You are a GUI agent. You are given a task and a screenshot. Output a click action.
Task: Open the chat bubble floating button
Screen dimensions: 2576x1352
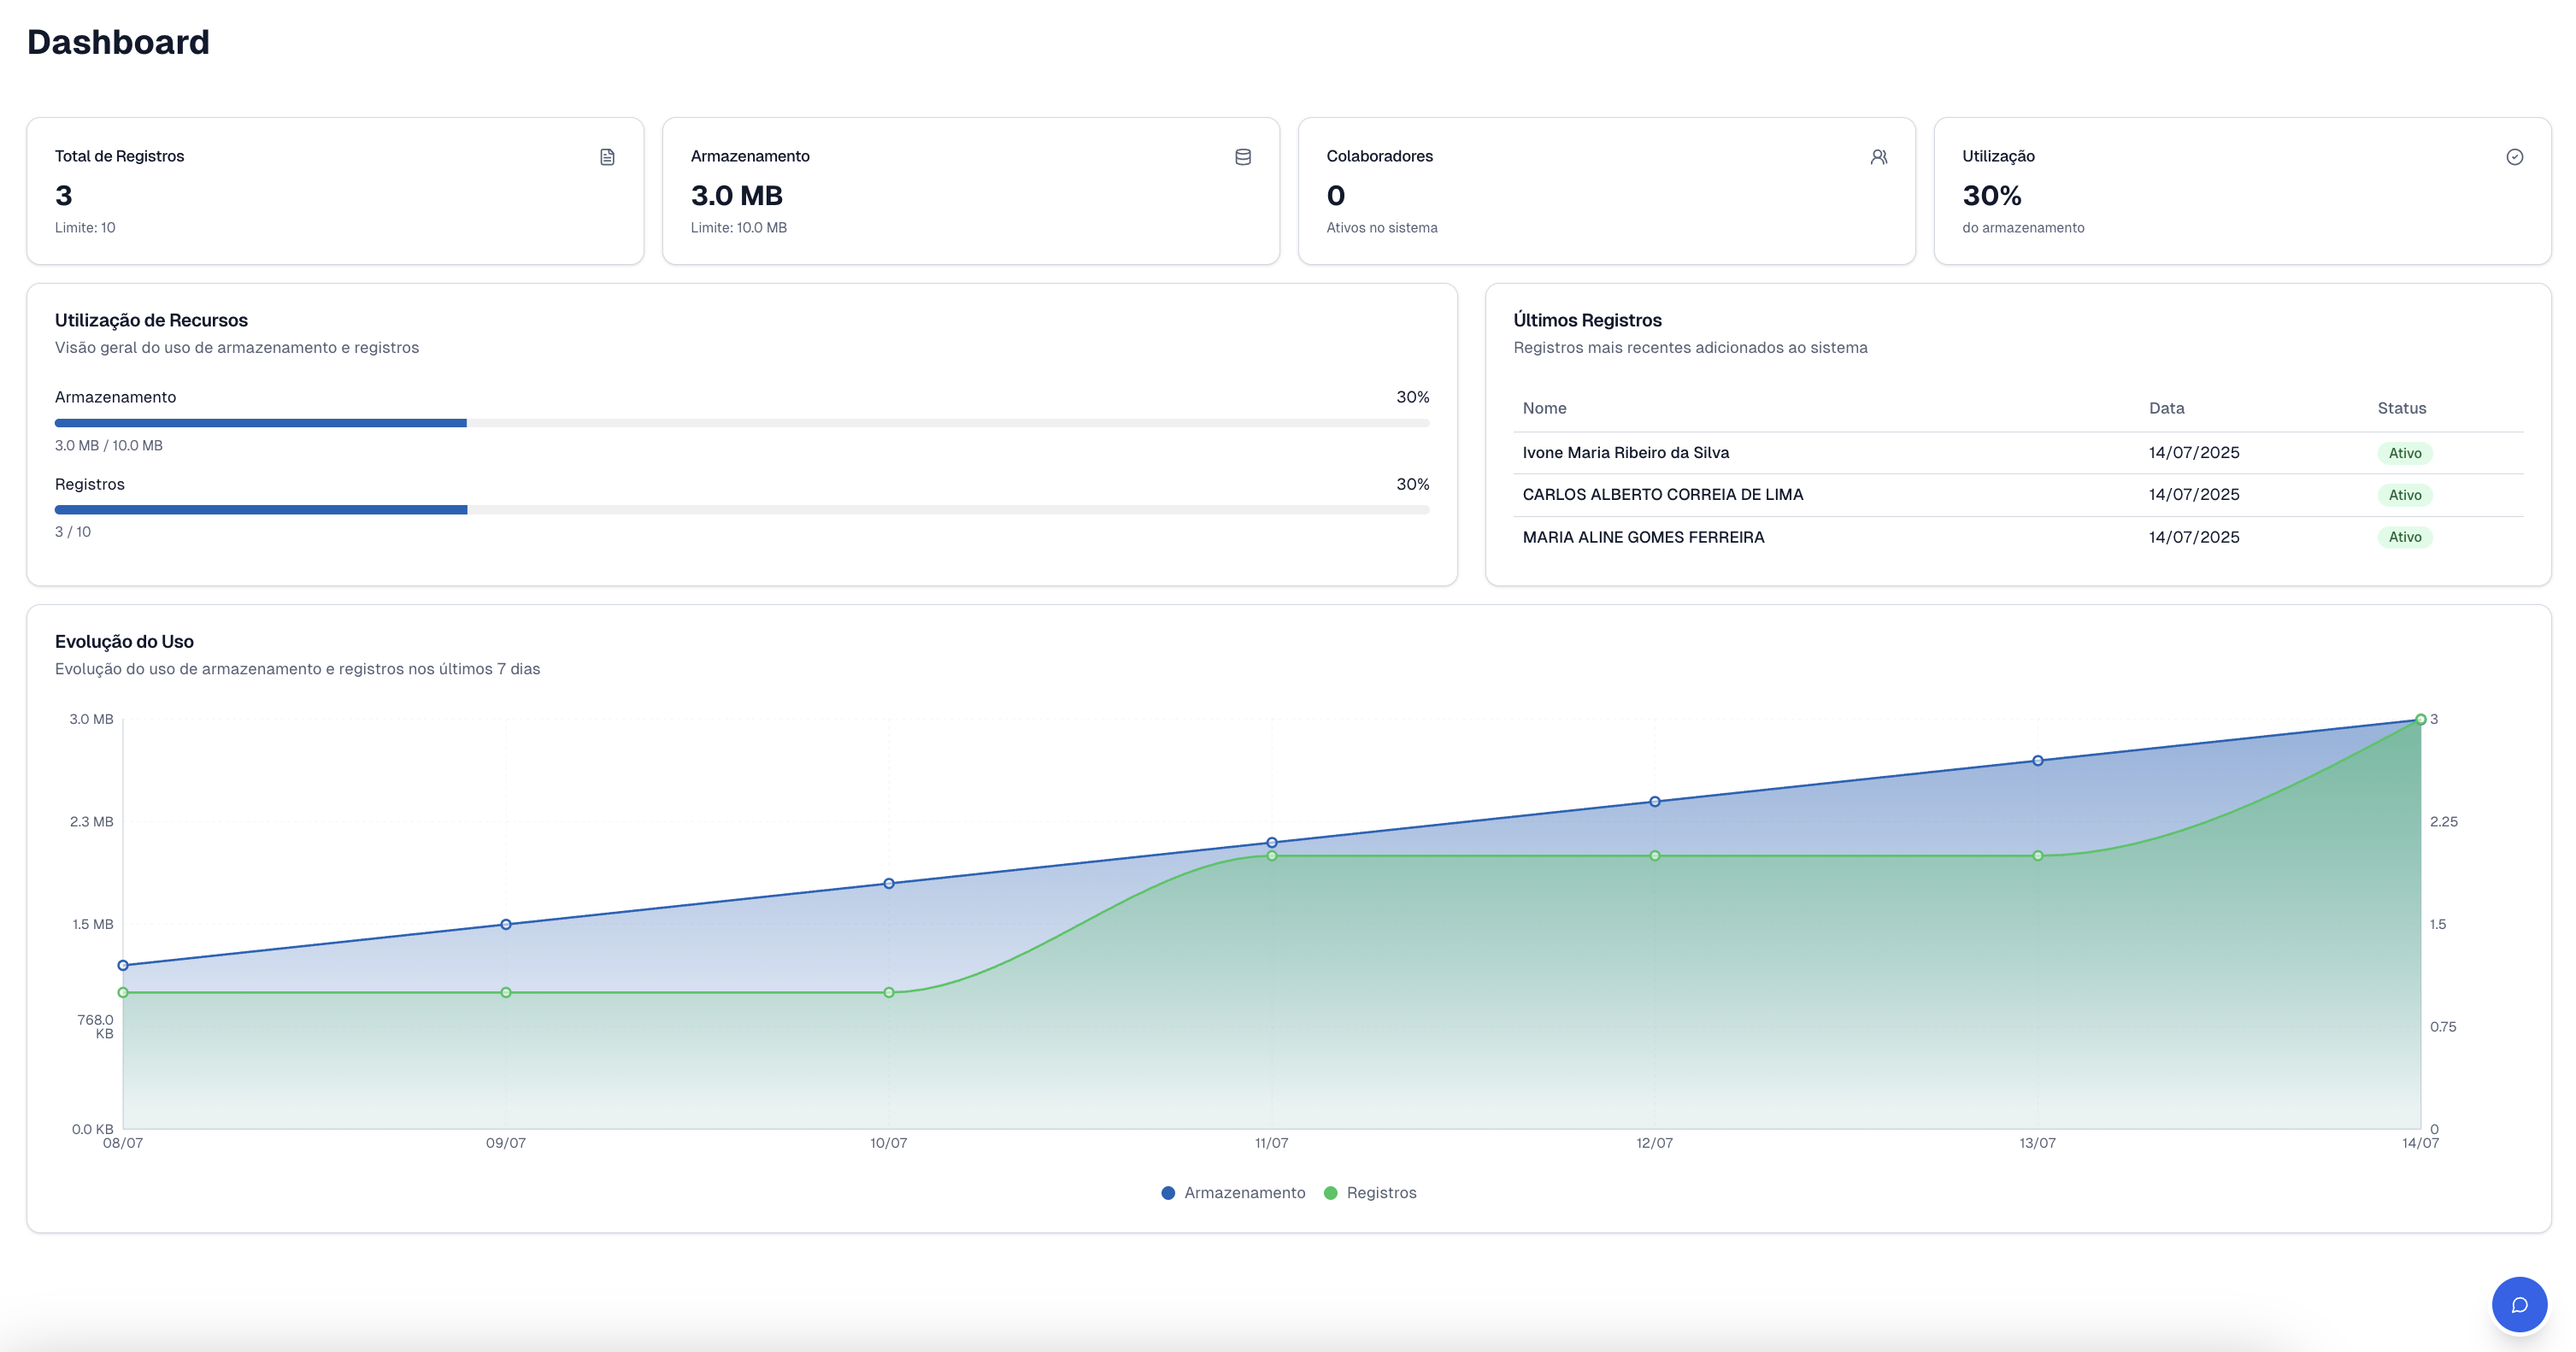2519,1305
